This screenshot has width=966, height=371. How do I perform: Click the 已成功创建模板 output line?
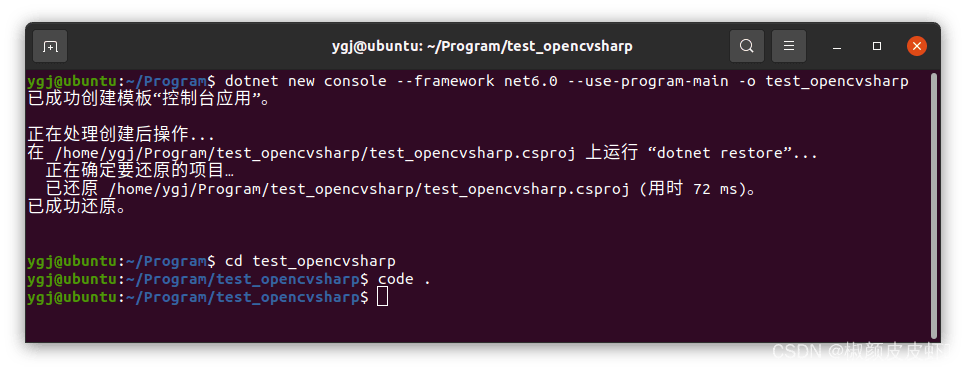click(x=149, y=99)
